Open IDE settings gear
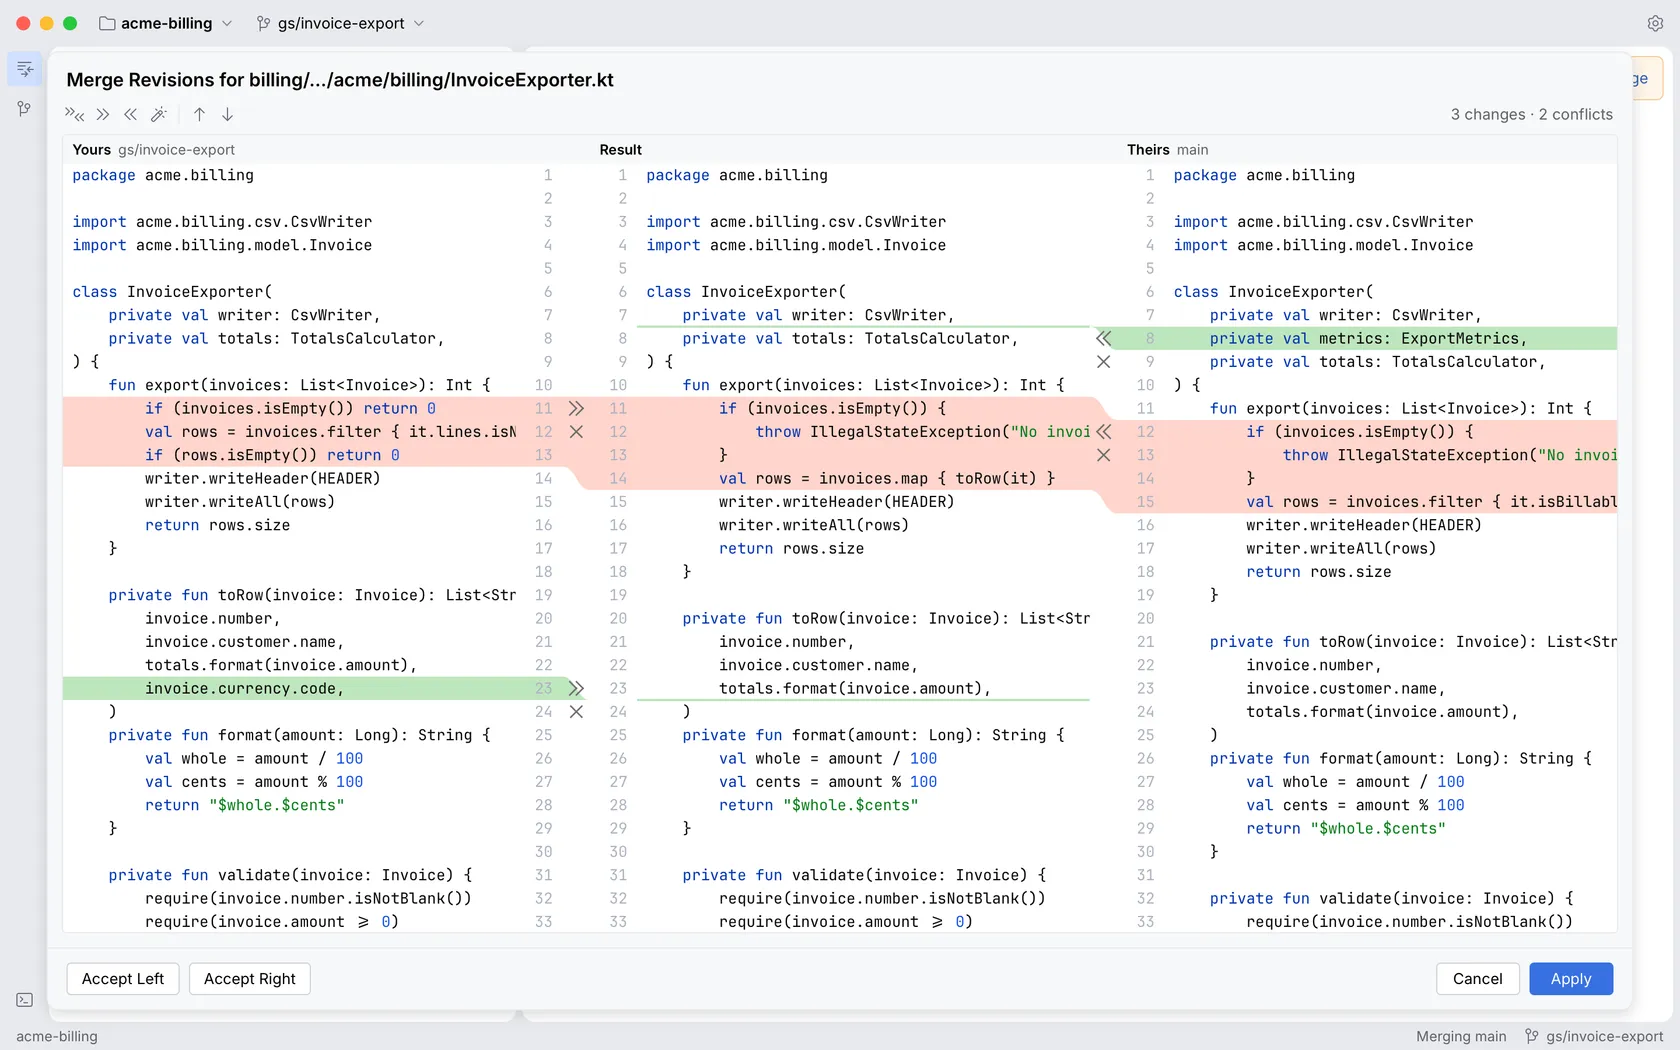The width and height of the screenshot is (1680, 1050). [x=1655, y=23]
